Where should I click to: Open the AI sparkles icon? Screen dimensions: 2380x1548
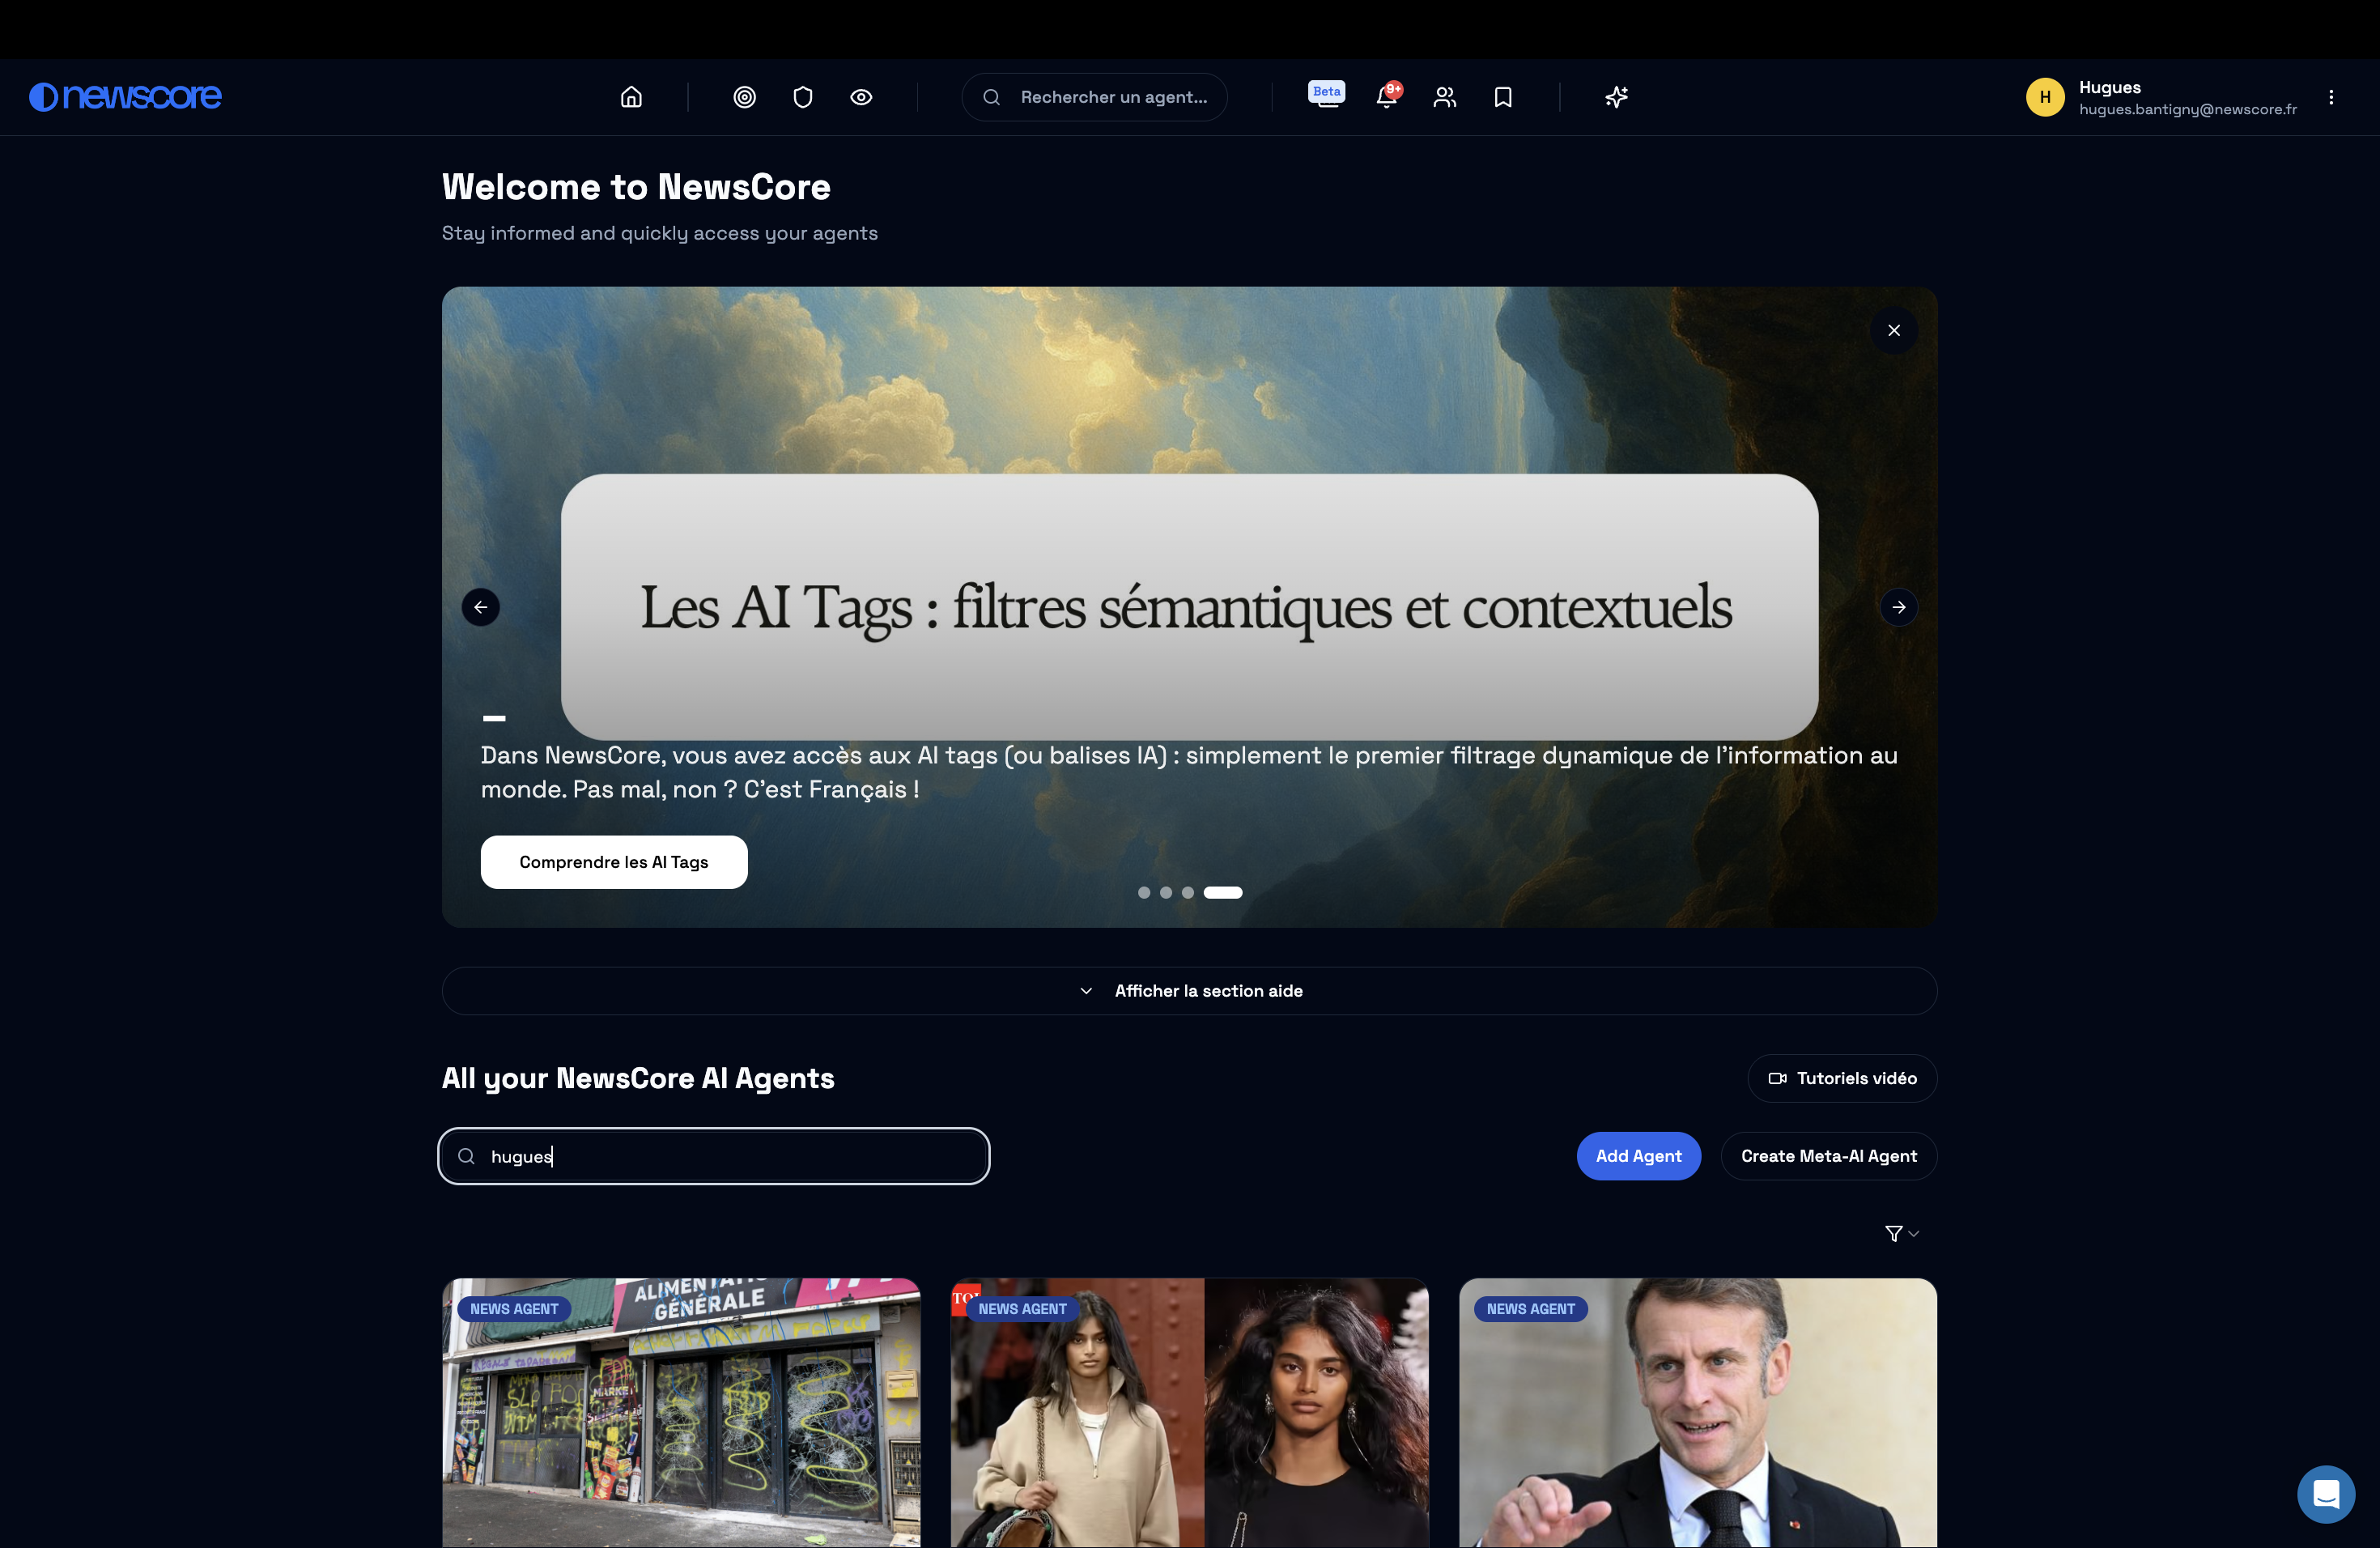click(1616, 97)
